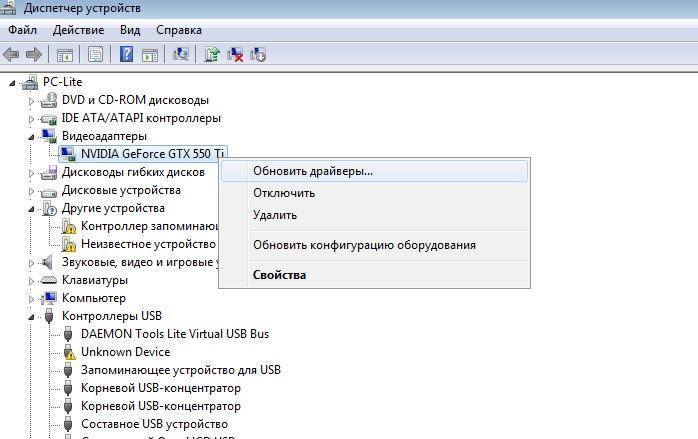Select Неизвестное устройство label

coord(148,244)
